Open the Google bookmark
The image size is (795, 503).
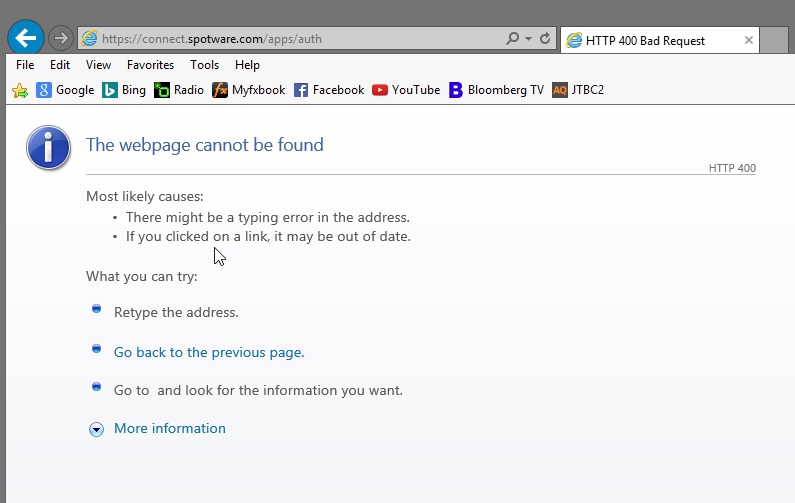point(65,90)
